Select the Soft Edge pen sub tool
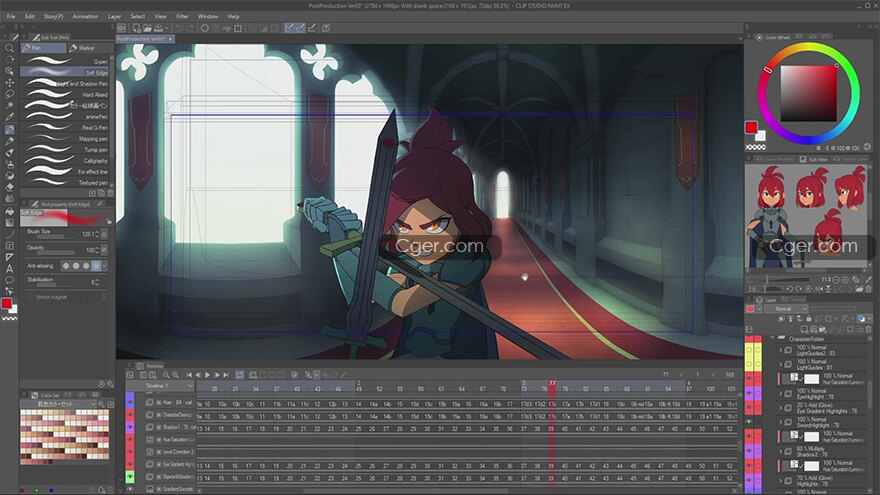 point(65,72)
